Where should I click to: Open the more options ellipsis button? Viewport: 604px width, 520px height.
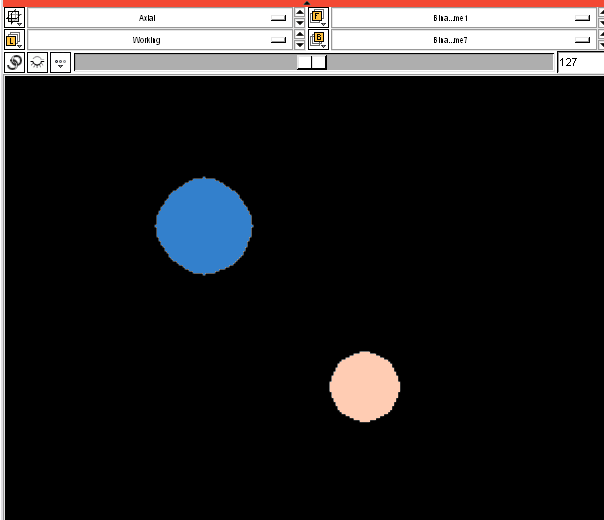pos(61,62)
